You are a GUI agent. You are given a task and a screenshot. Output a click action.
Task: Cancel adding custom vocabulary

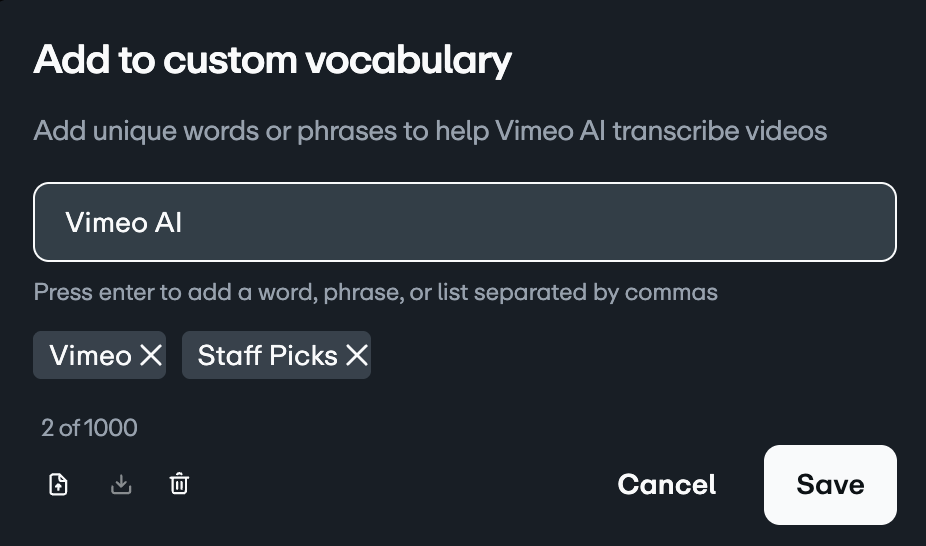click(x=667, y=485)
